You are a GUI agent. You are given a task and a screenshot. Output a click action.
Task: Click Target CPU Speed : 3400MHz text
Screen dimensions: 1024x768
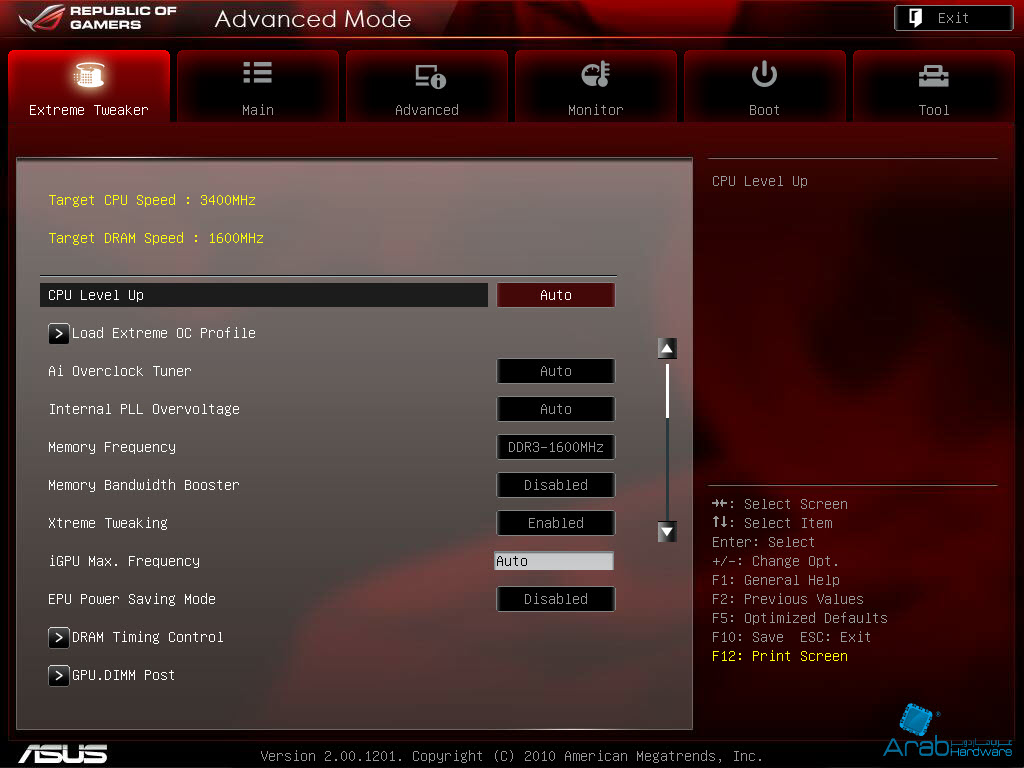click(152, 200)
